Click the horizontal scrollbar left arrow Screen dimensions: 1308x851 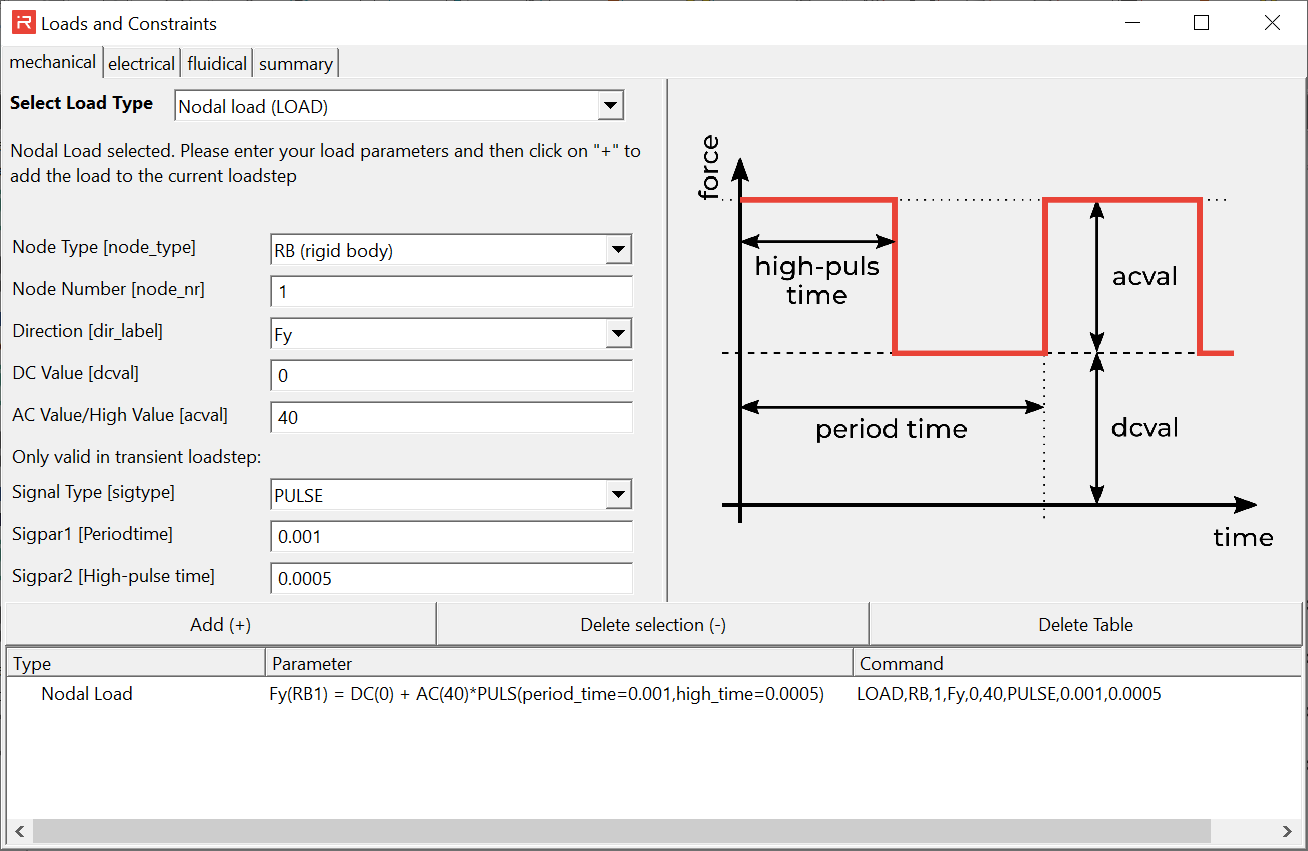19,831
